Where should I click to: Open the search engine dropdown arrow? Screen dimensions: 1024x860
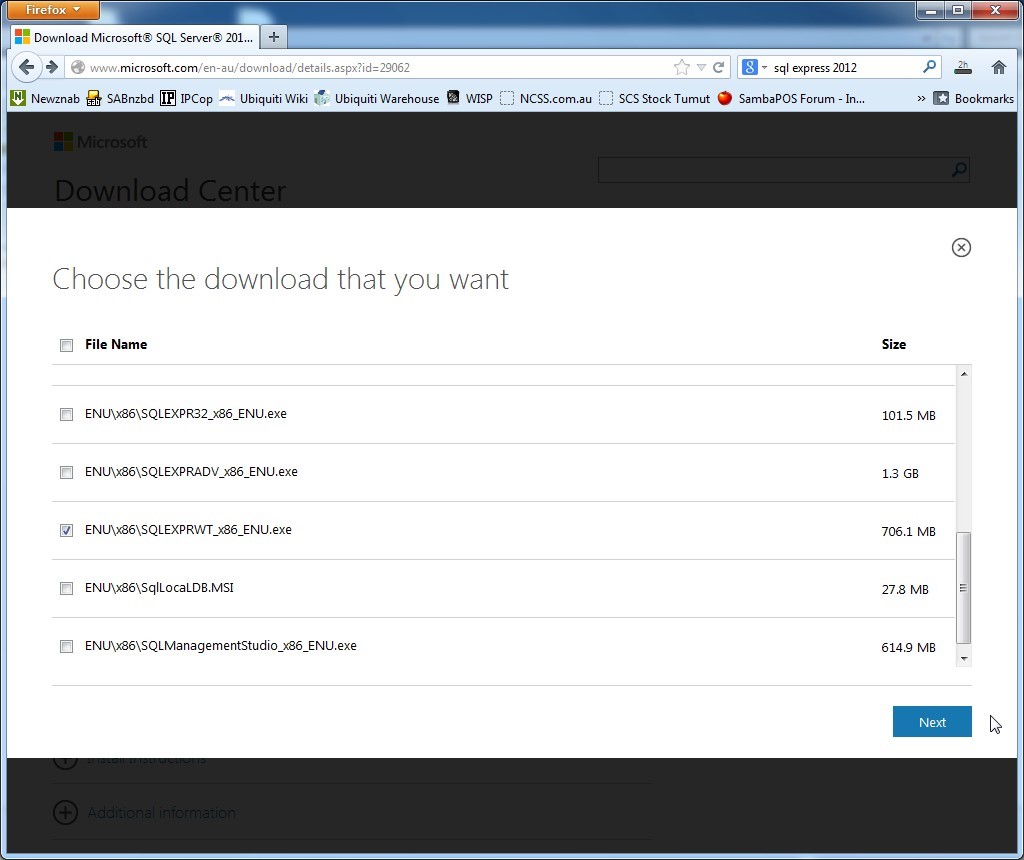pyautogui.click(x=765, y=68)
